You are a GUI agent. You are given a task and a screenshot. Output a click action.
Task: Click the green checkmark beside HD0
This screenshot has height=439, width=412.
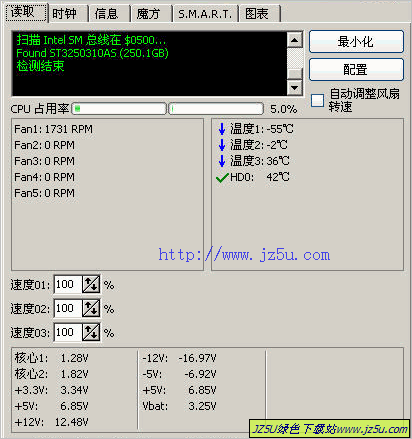coord(222,177)
